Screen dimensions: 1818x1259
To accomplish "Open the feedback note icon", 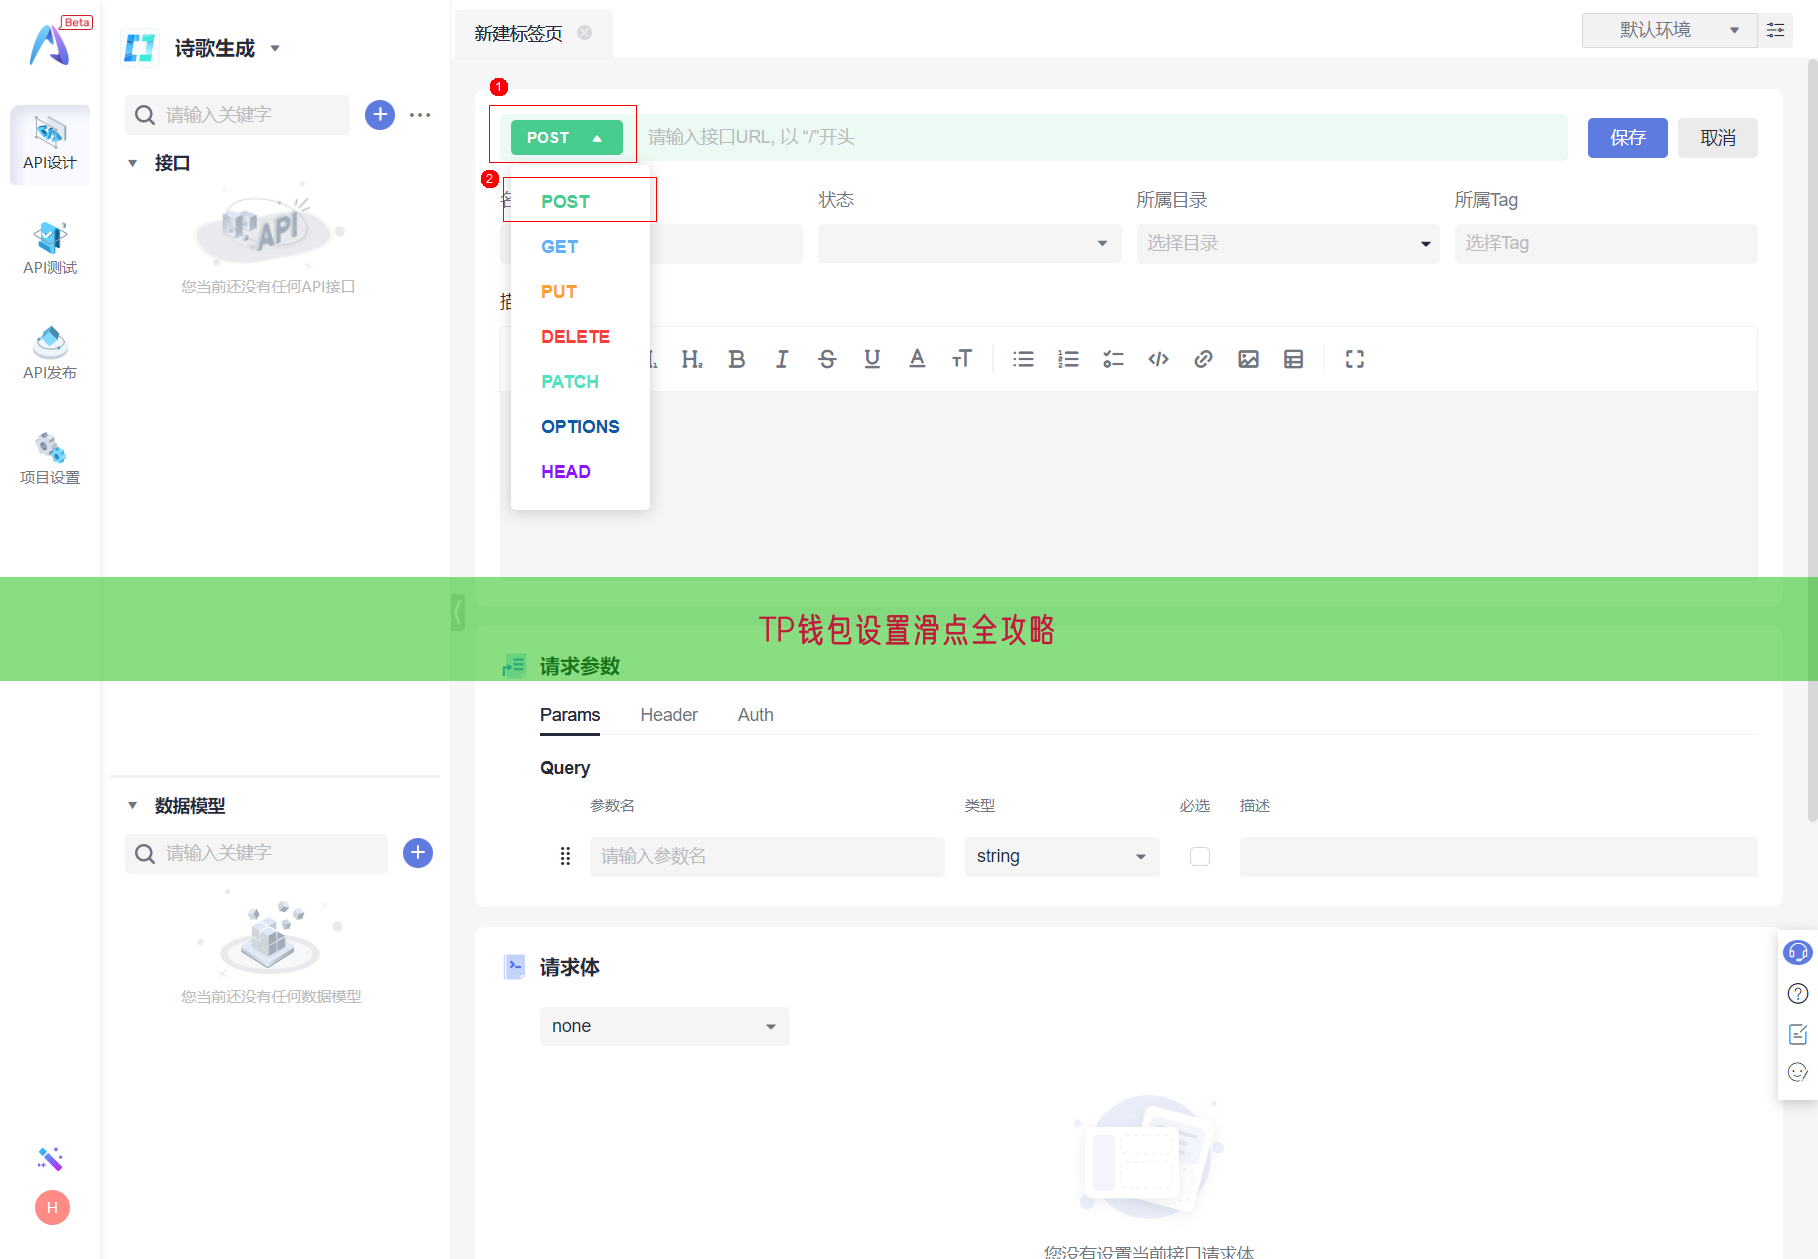I will pos(1798,1034).
